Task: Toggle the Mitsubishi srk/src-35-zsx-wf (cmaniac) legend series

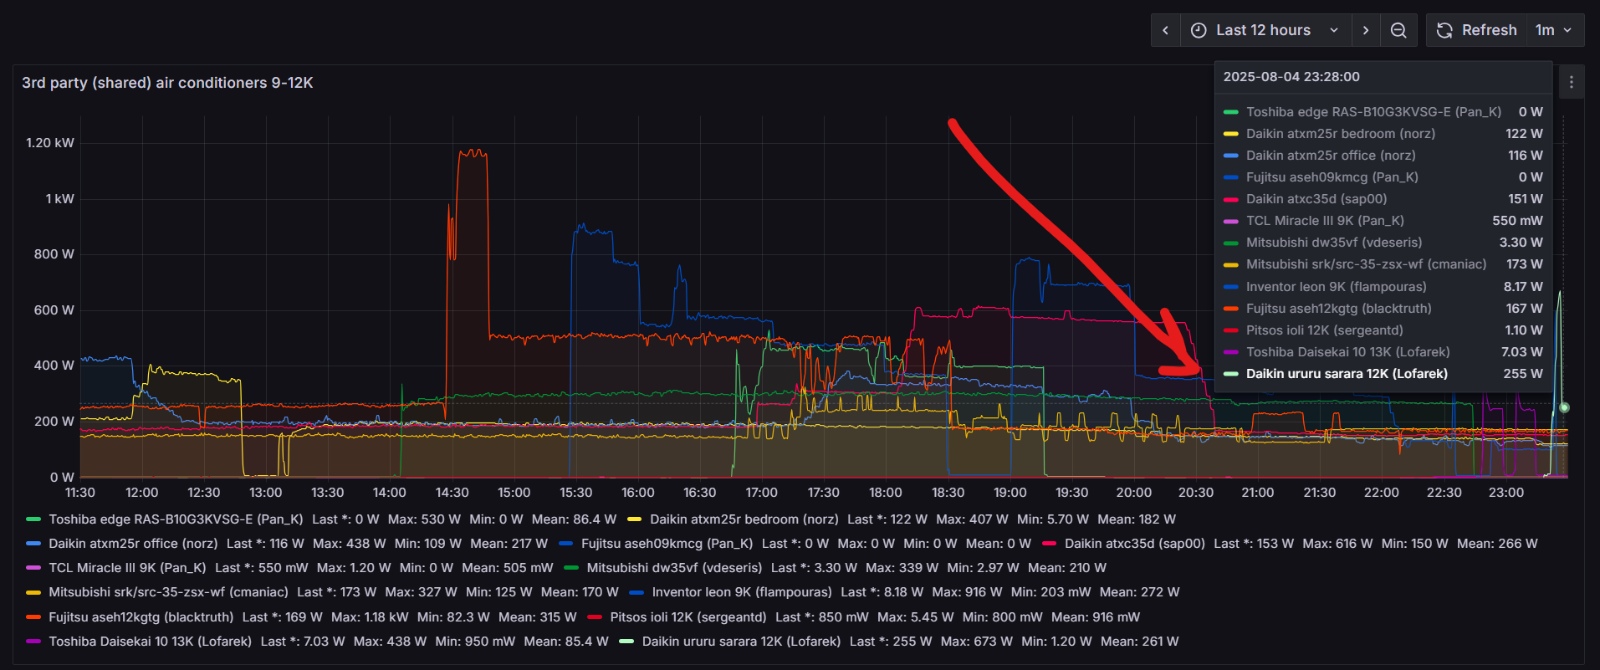Action: tap(168, 592)
